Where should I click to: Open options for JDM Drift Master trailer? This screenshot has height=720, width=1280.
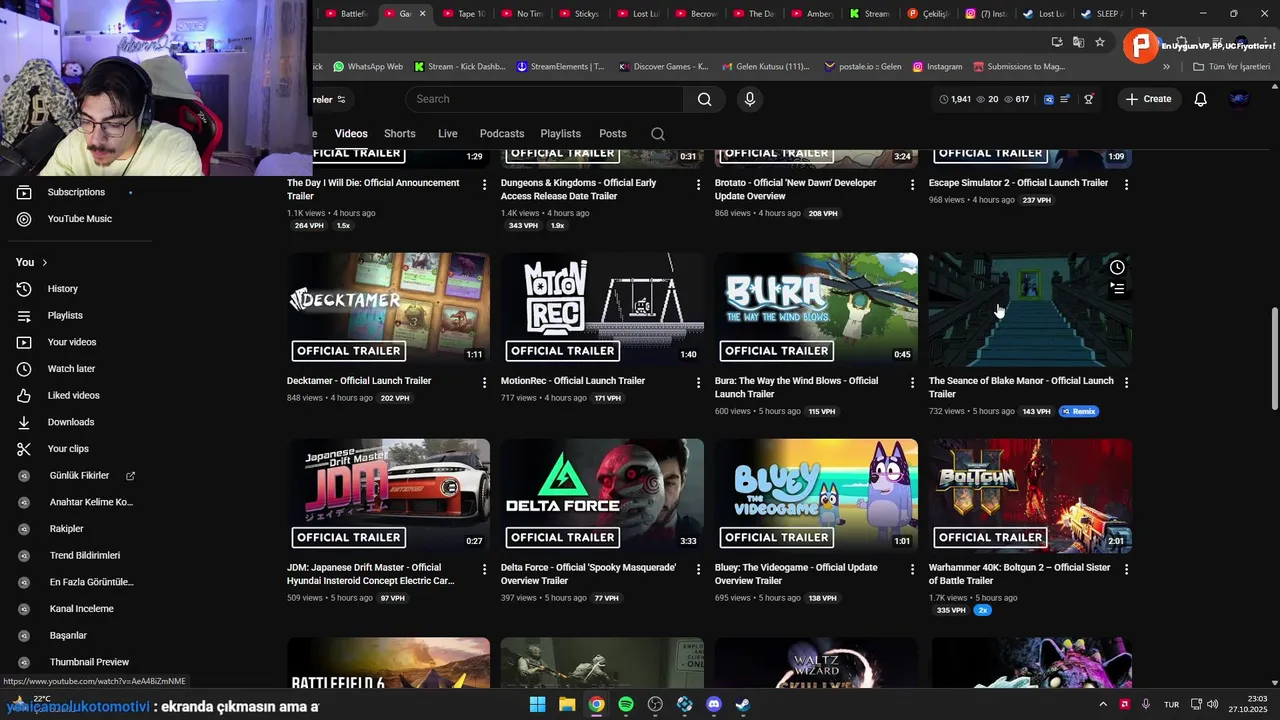pos(484,569)
